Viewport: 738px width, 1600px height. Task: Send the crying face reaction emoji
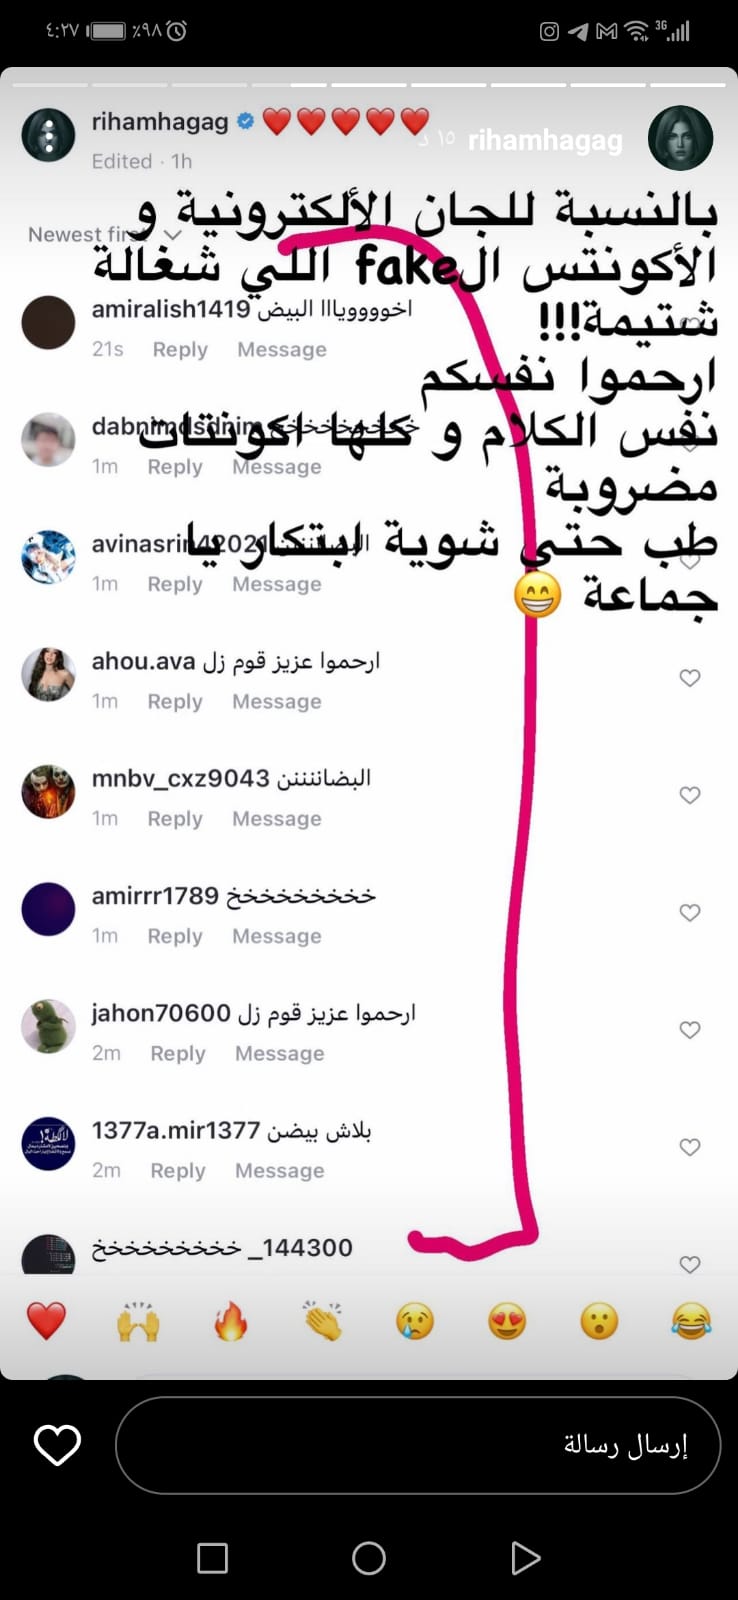coord(415,1322)
